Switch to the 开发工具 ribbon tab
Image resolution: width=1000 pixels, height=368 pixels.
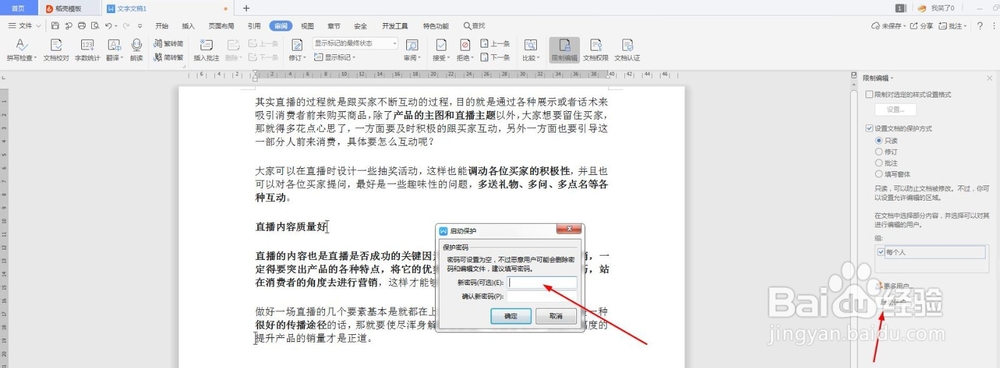click(x=395, y=26)
